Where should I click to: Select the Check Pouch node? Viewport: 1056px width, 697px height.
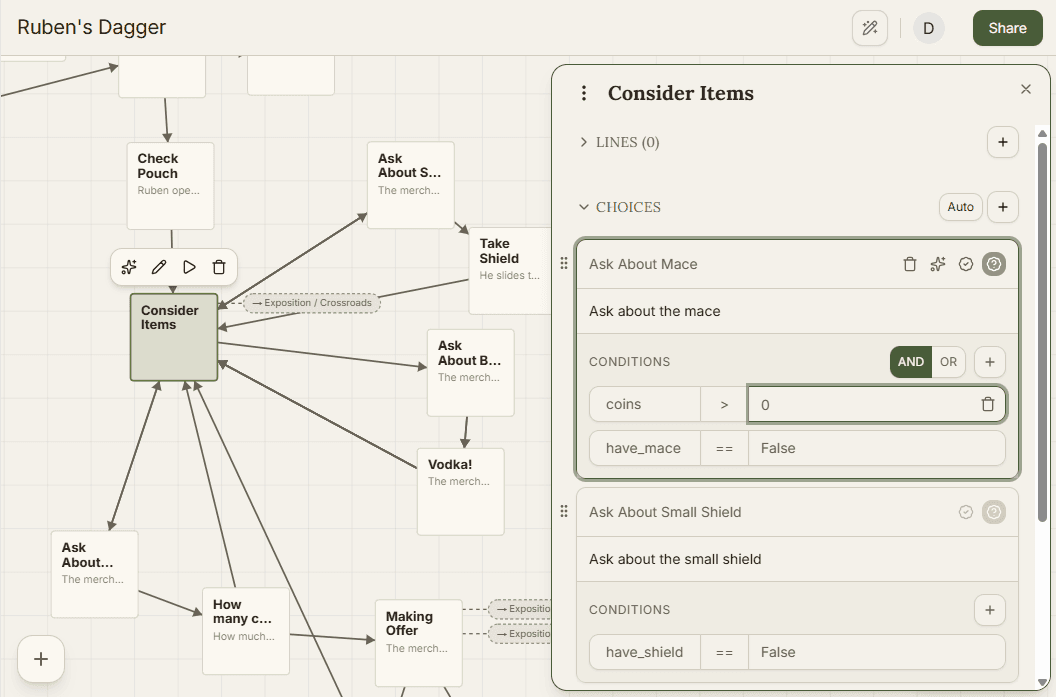click(x=170, y=186)
